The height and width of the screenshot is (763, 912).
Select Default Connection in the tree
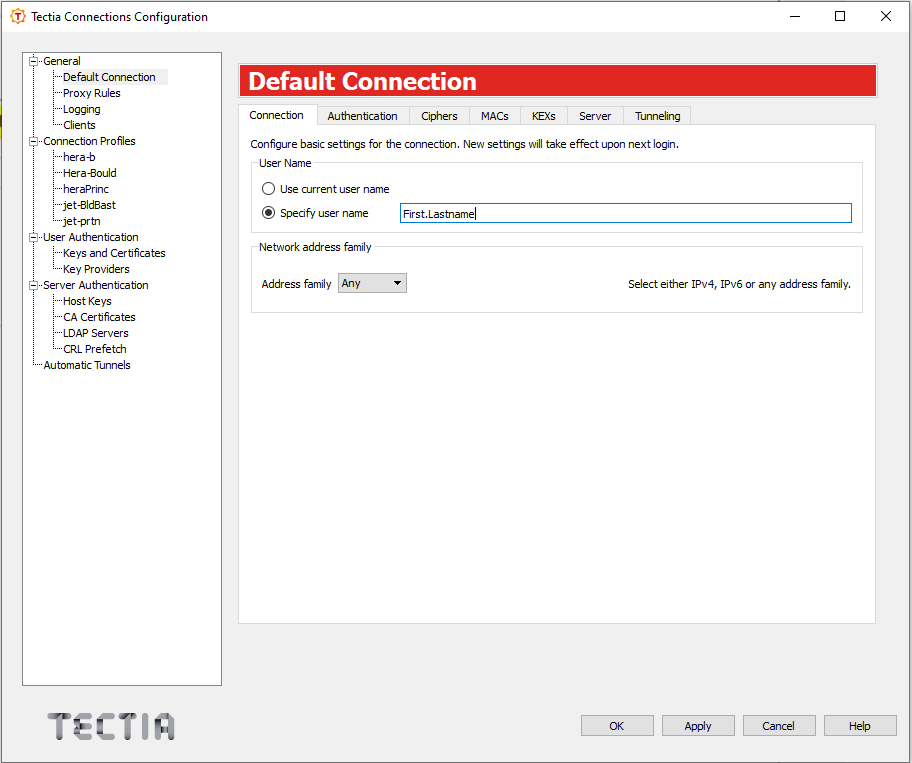tap(109, 77)
